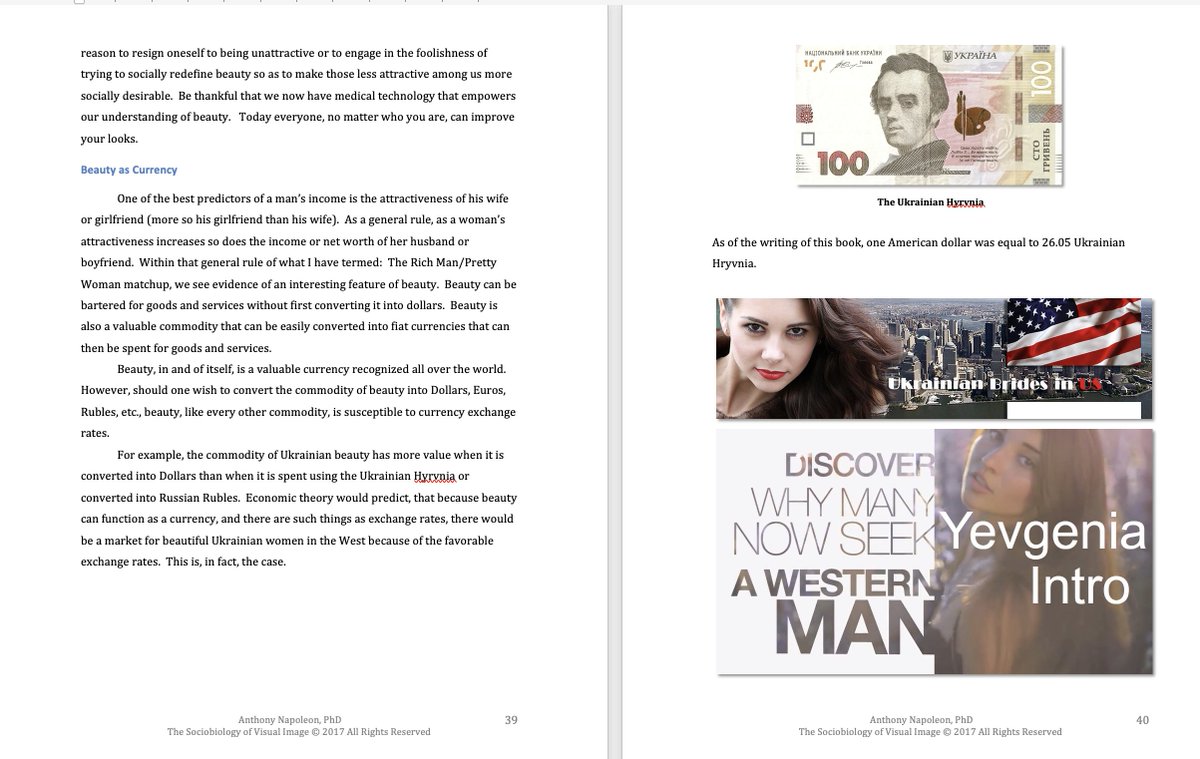Click the line "reason to resign oneself to being unattractive"

(x=284, y=53)
